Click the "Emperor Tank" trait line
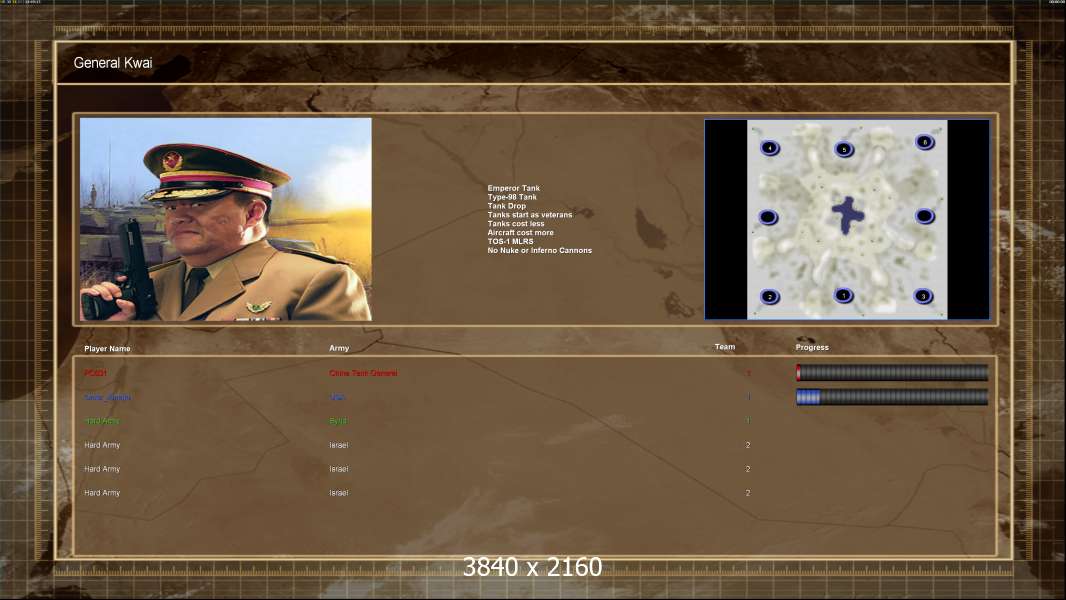 coord(513,188)
